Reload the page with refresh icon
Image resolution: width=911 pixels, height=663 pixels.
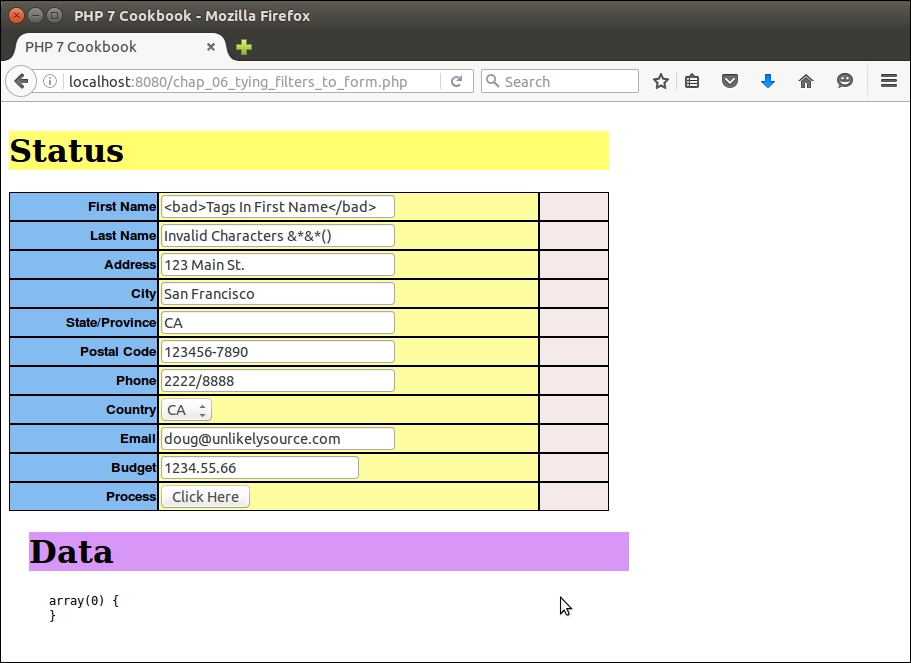tap(456, 82)
